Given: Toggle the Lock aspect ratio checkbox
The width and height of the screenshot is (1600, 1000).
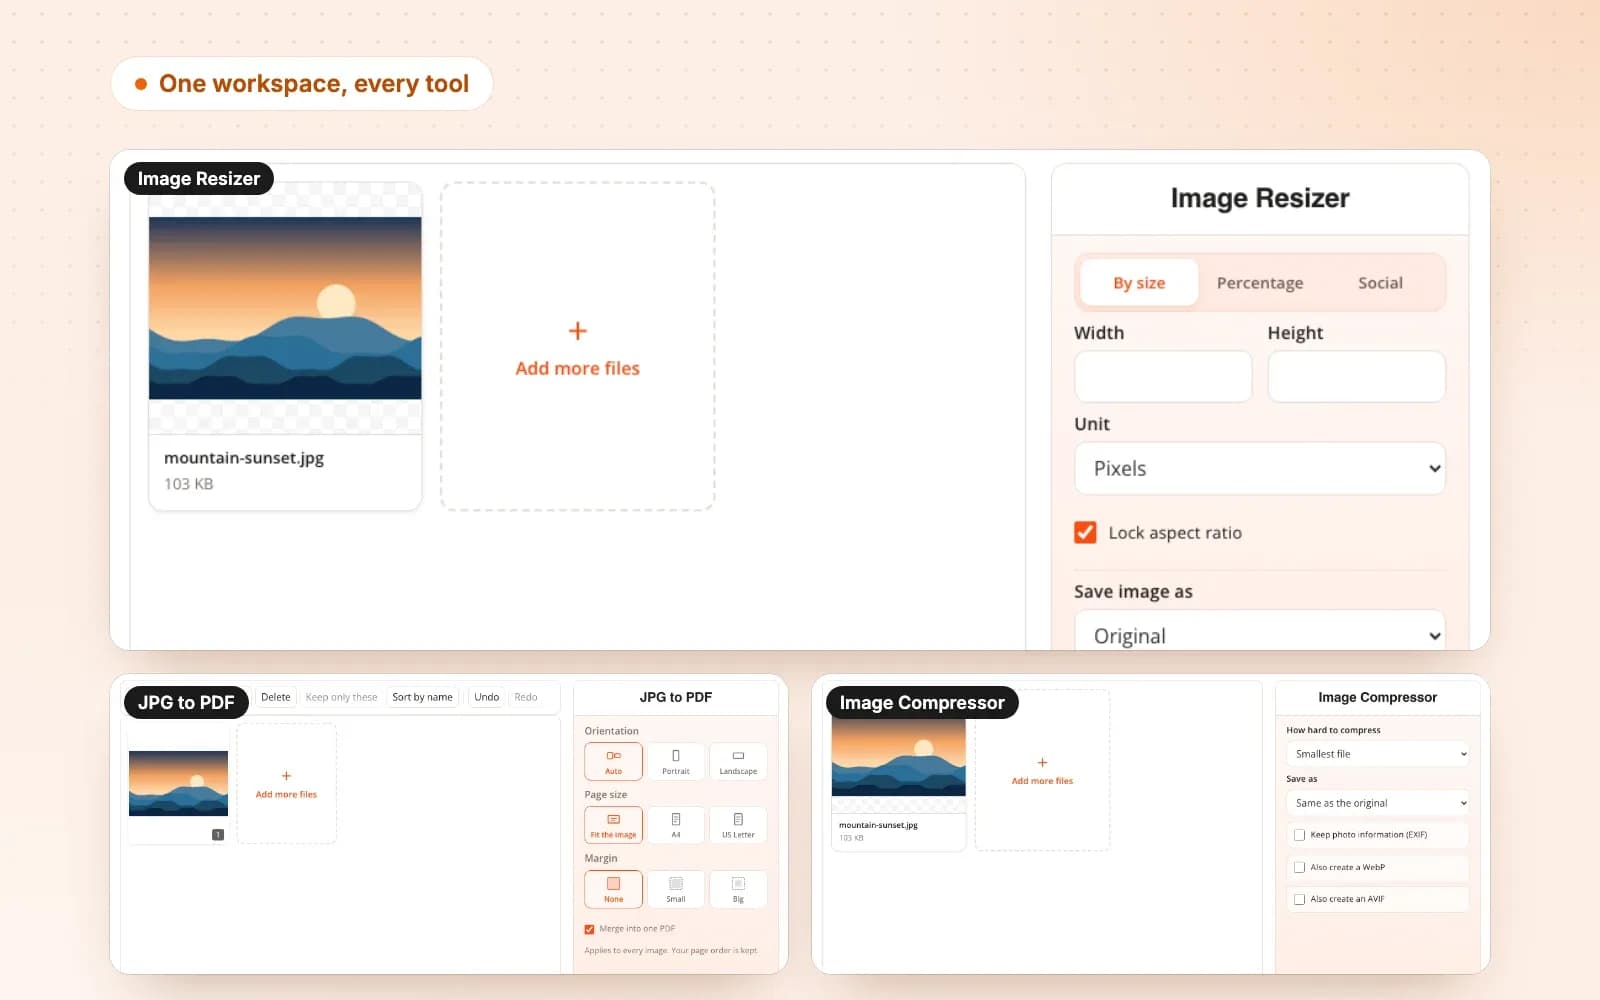Looking at the screenshot, I should [x=1085, y=532].
